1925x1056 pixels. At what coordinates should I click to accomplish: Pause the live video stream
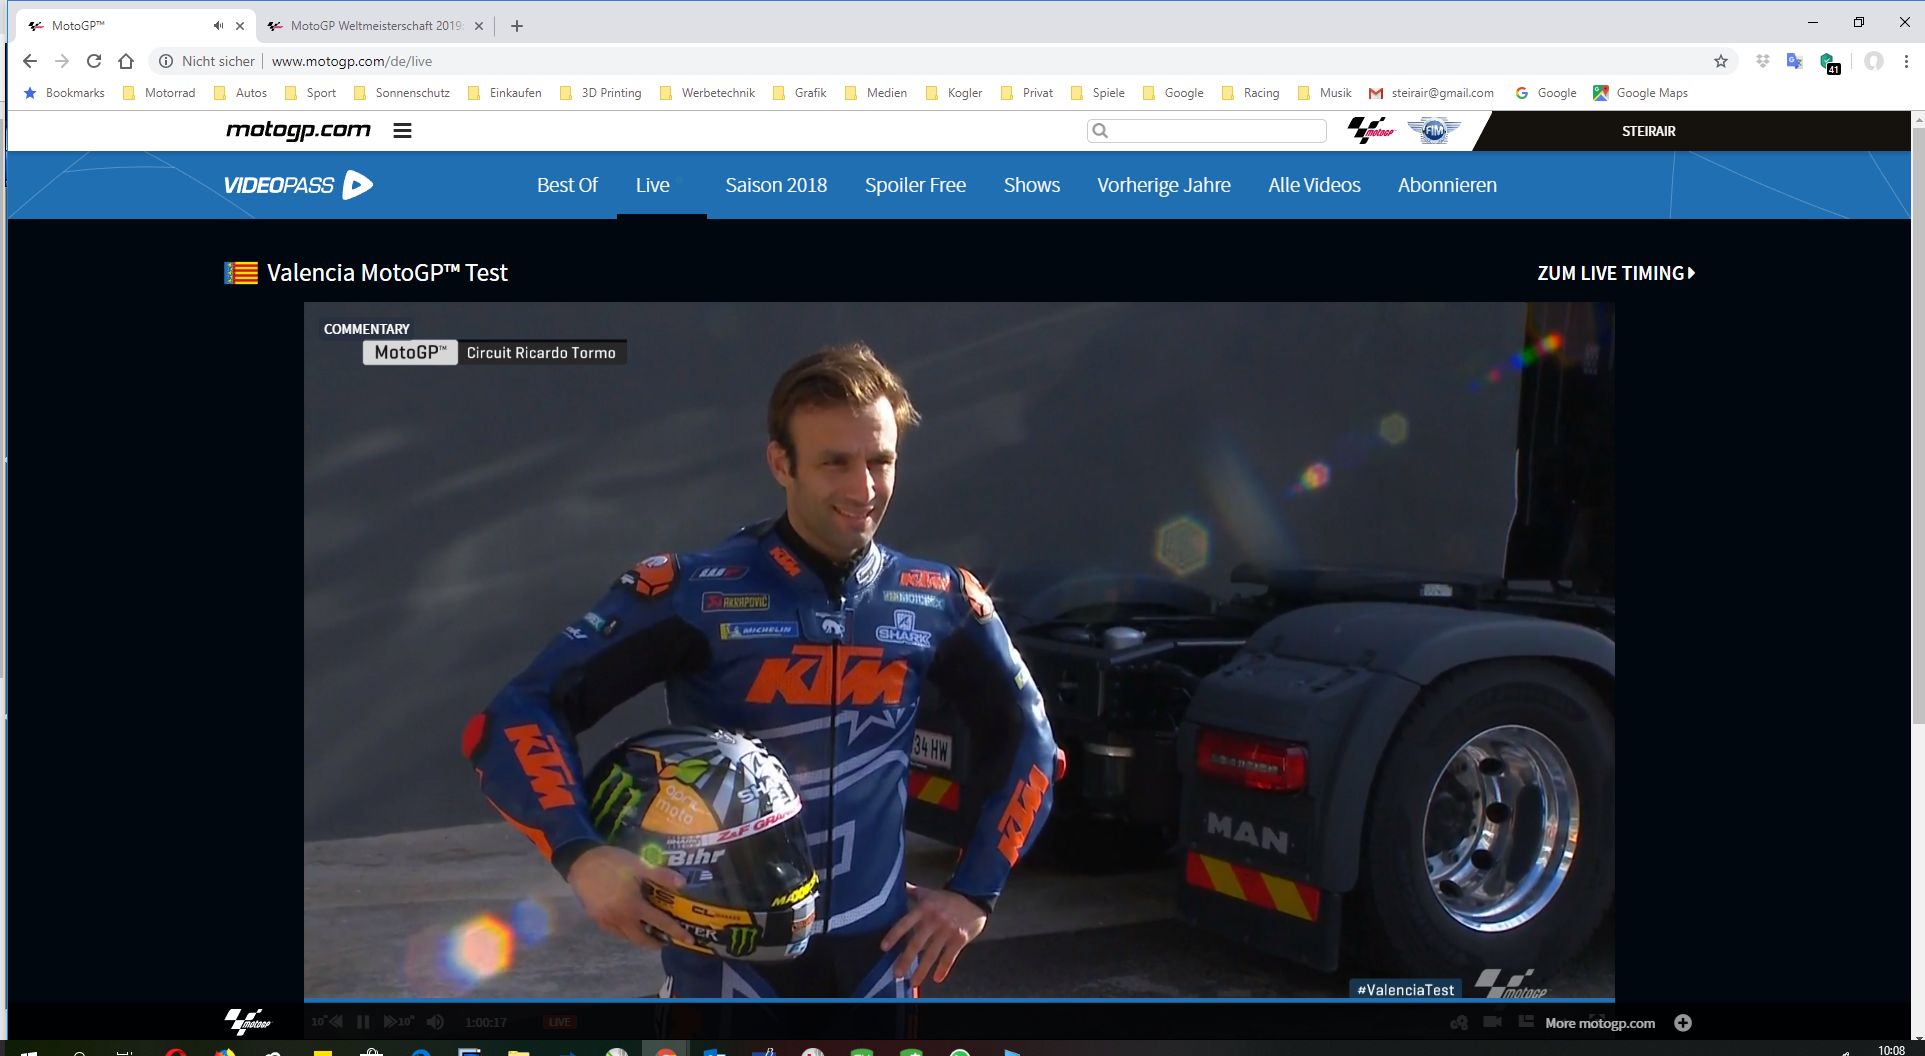pyautogui.click(x=363, y=1022)
